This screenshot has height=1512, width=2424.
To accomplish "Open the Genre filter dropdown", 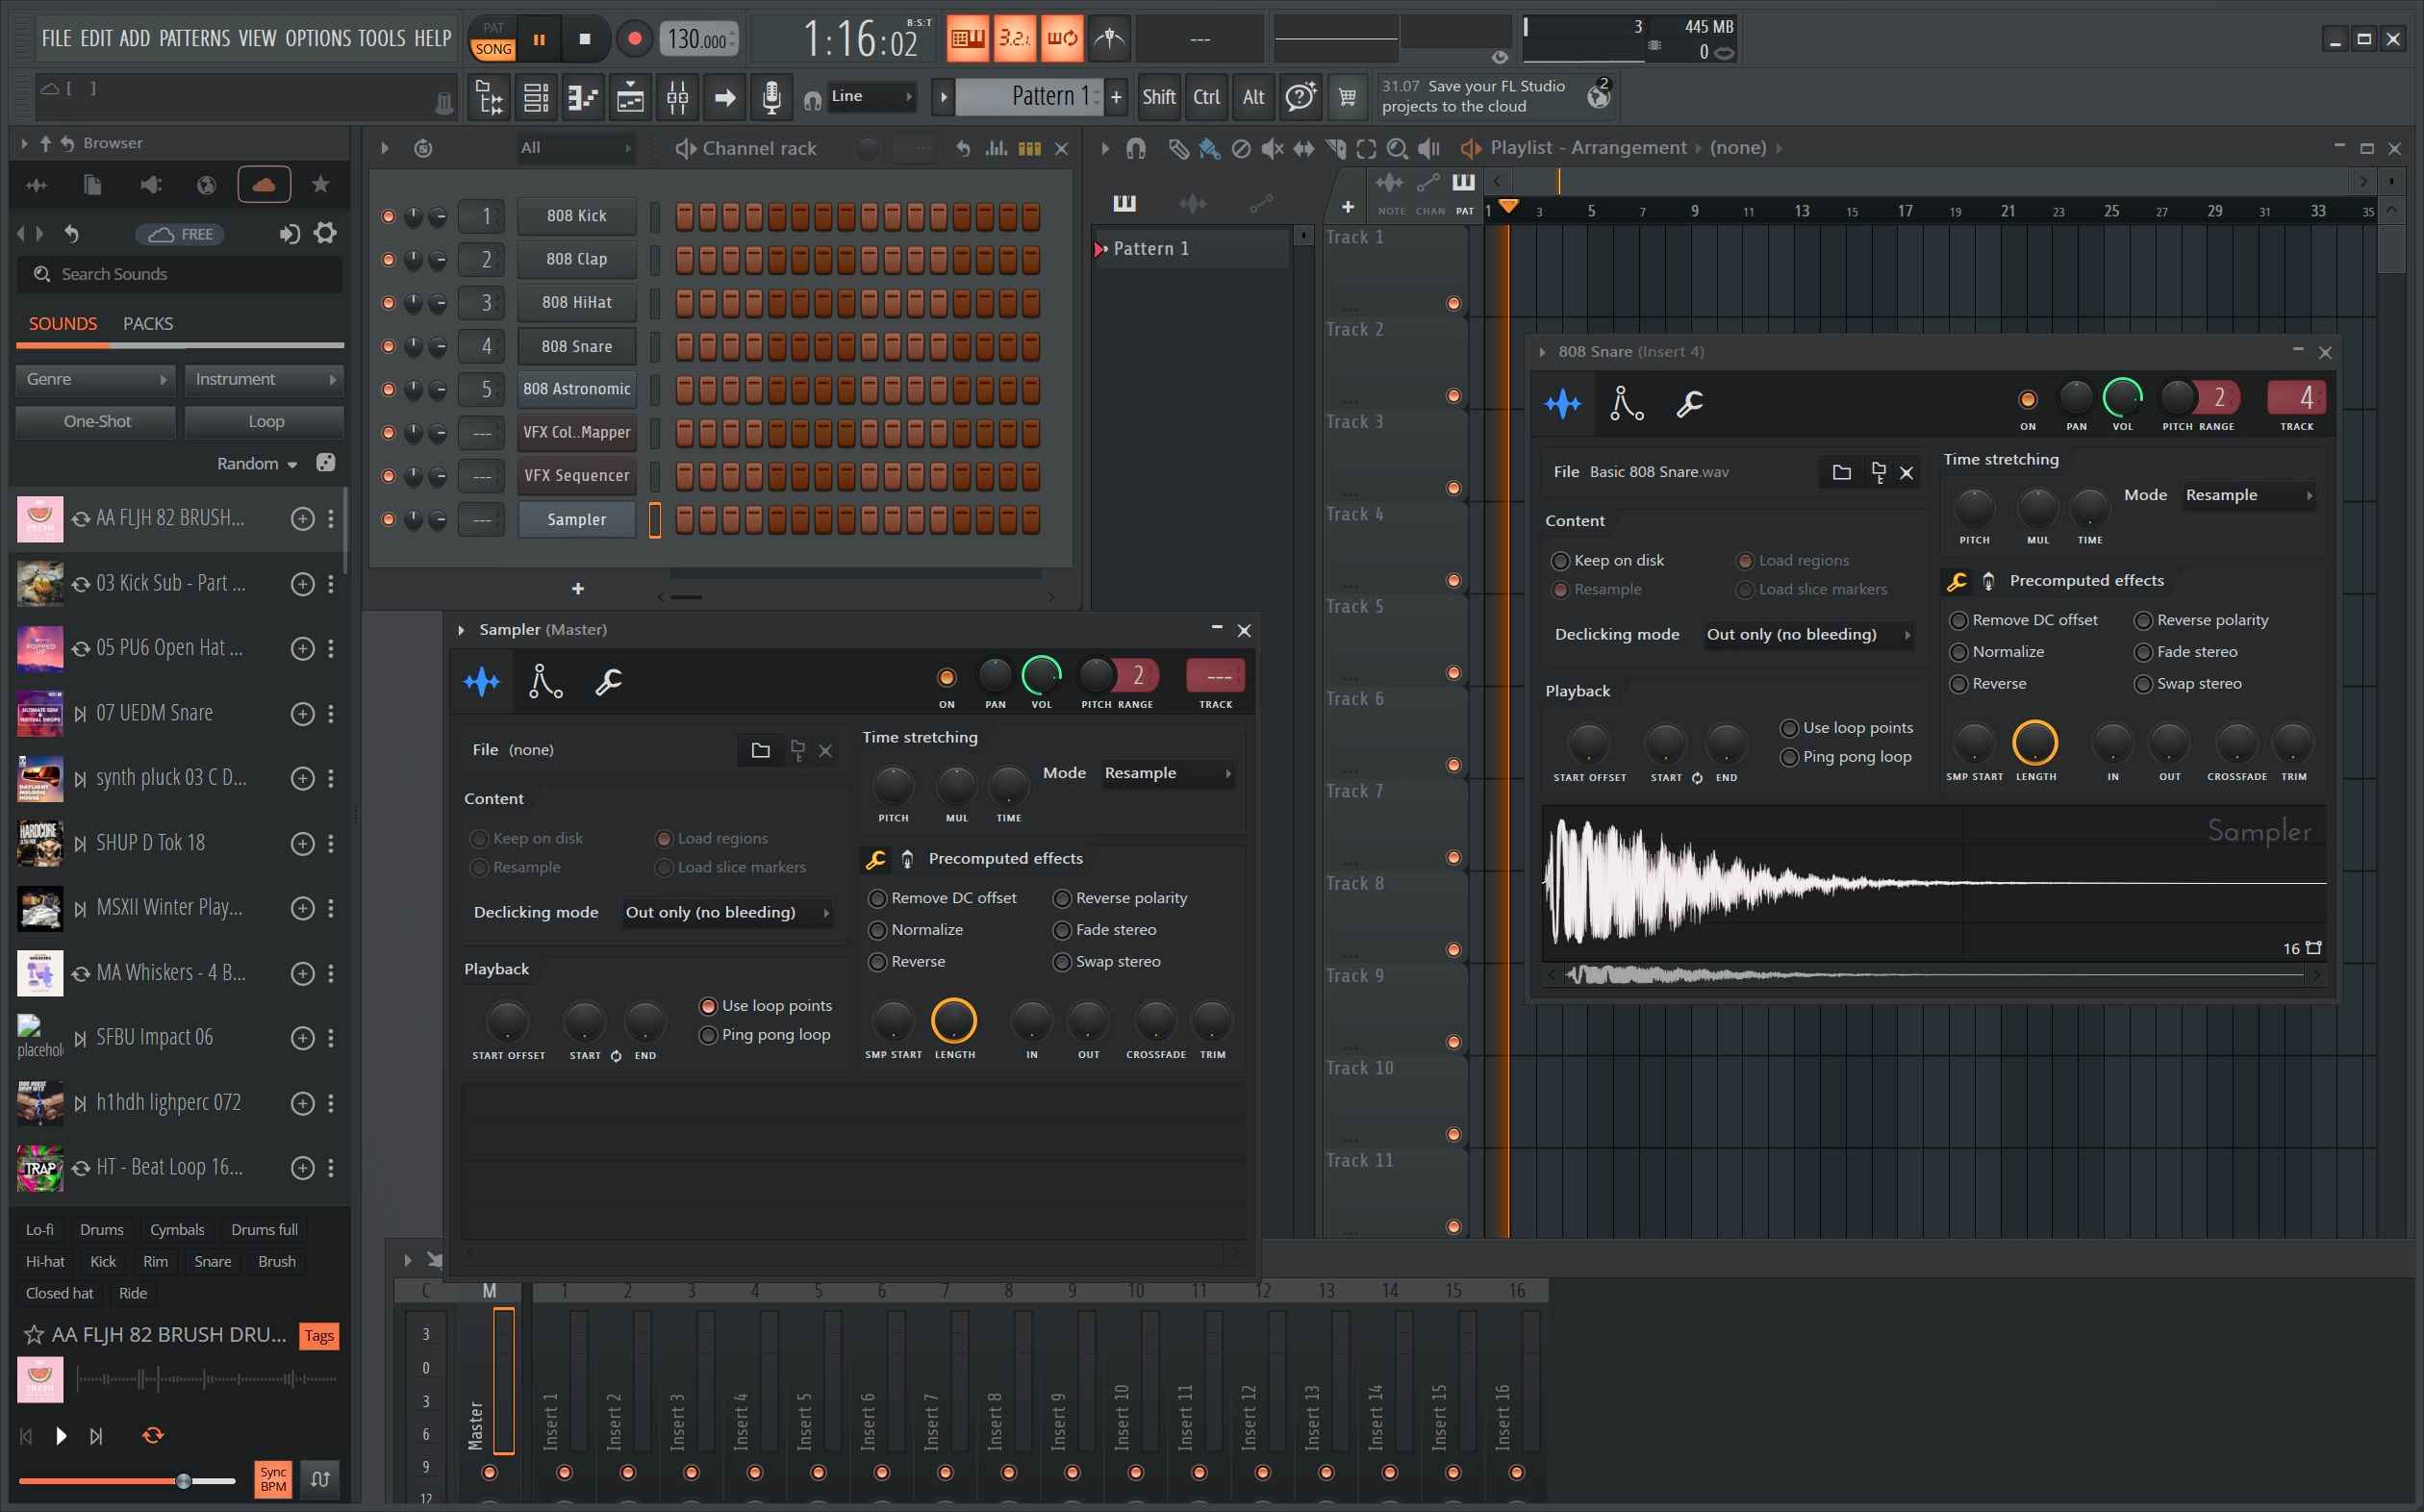I will coord(95,379).
